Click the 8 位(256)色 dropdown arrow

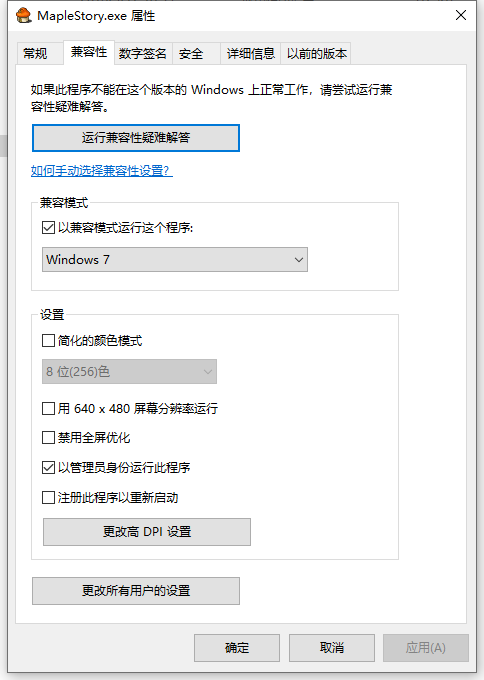click(208, 372)
